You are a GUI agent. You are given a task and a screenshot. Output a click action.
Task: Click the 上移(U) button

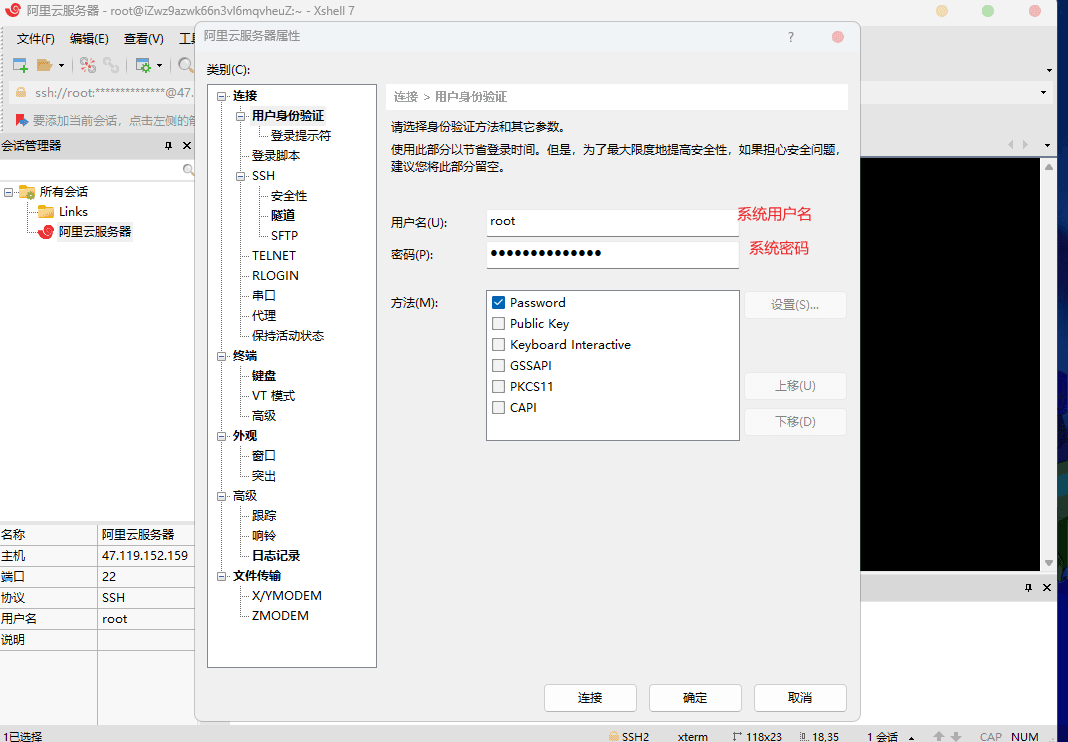click(795, 386)
